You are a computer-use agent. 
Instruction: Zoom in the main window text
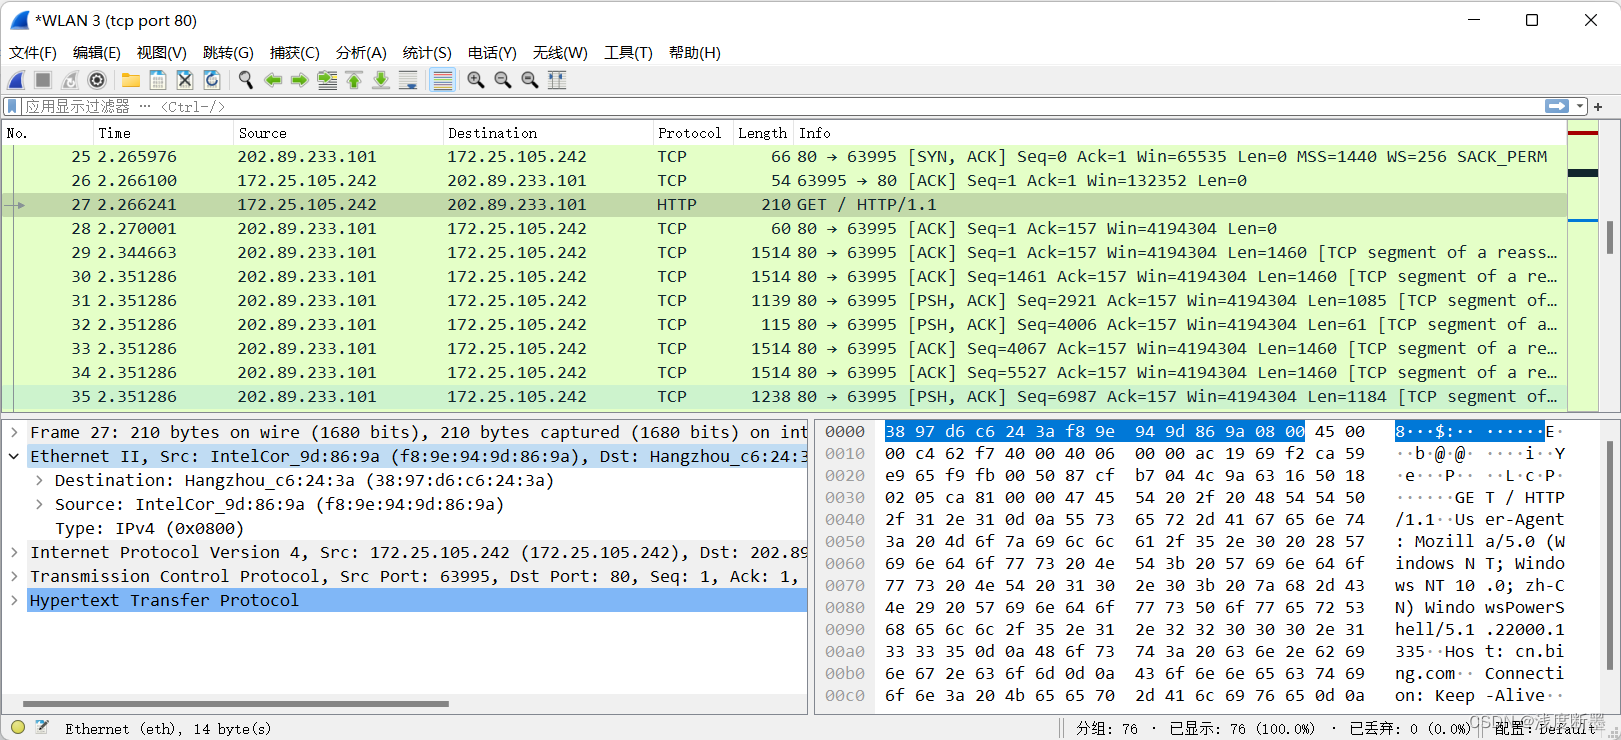click(476, 80)
